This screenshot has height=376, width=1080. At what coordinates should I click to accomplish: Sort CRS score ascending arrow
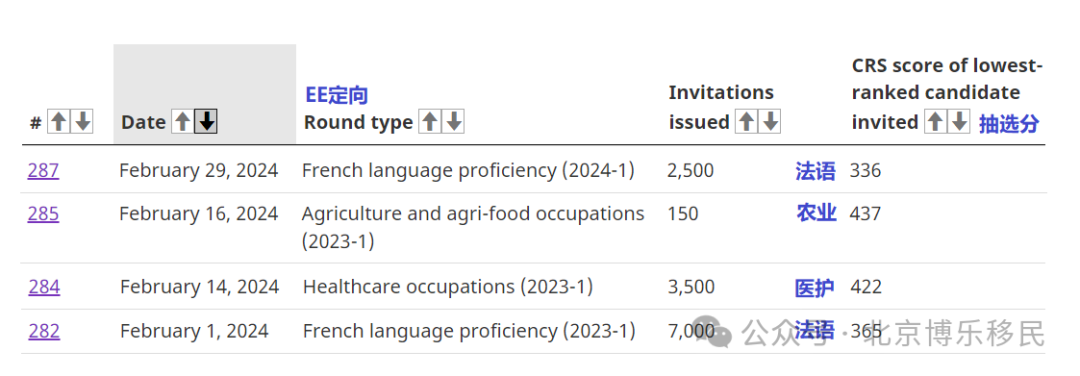click(935, 122)
